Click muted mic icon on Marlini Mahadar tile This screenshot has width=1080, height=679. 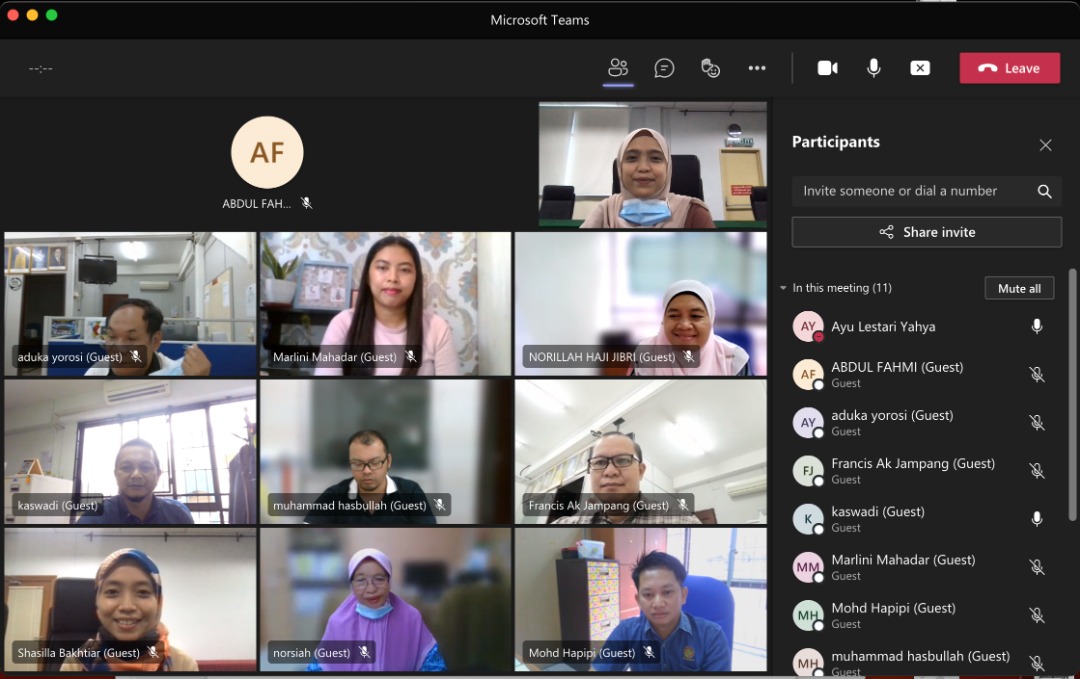(x=411, y=357)
